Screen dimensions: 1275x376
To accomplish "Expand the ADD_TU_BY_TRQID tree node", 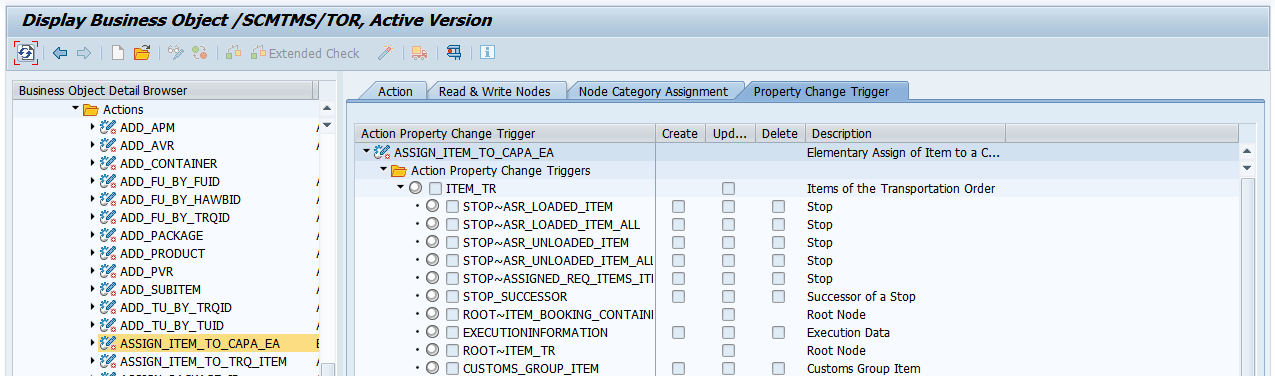I will 93,308.
